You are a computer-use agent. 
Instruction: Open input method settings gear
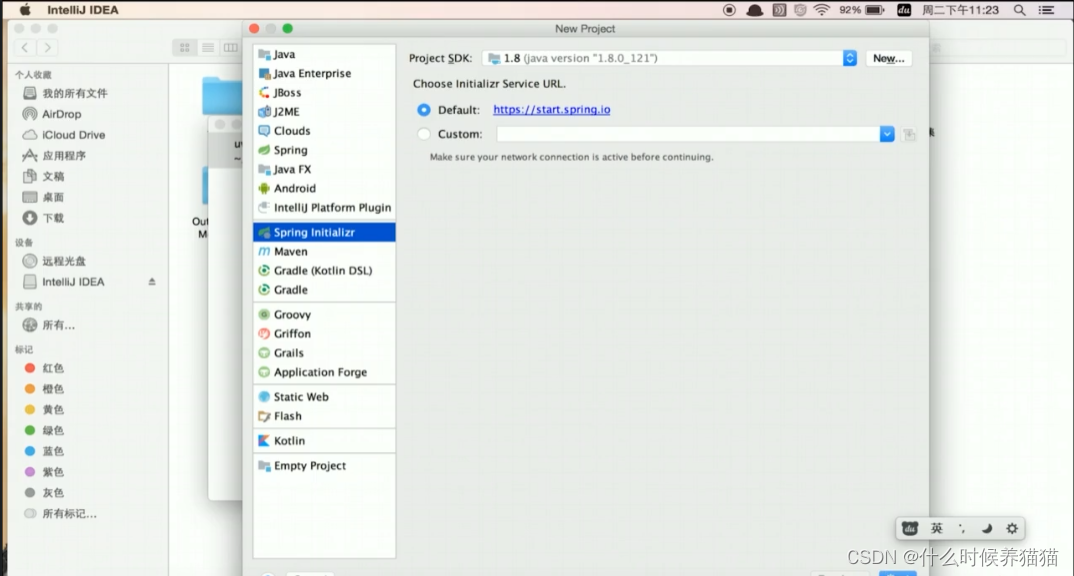point(1012,528)
